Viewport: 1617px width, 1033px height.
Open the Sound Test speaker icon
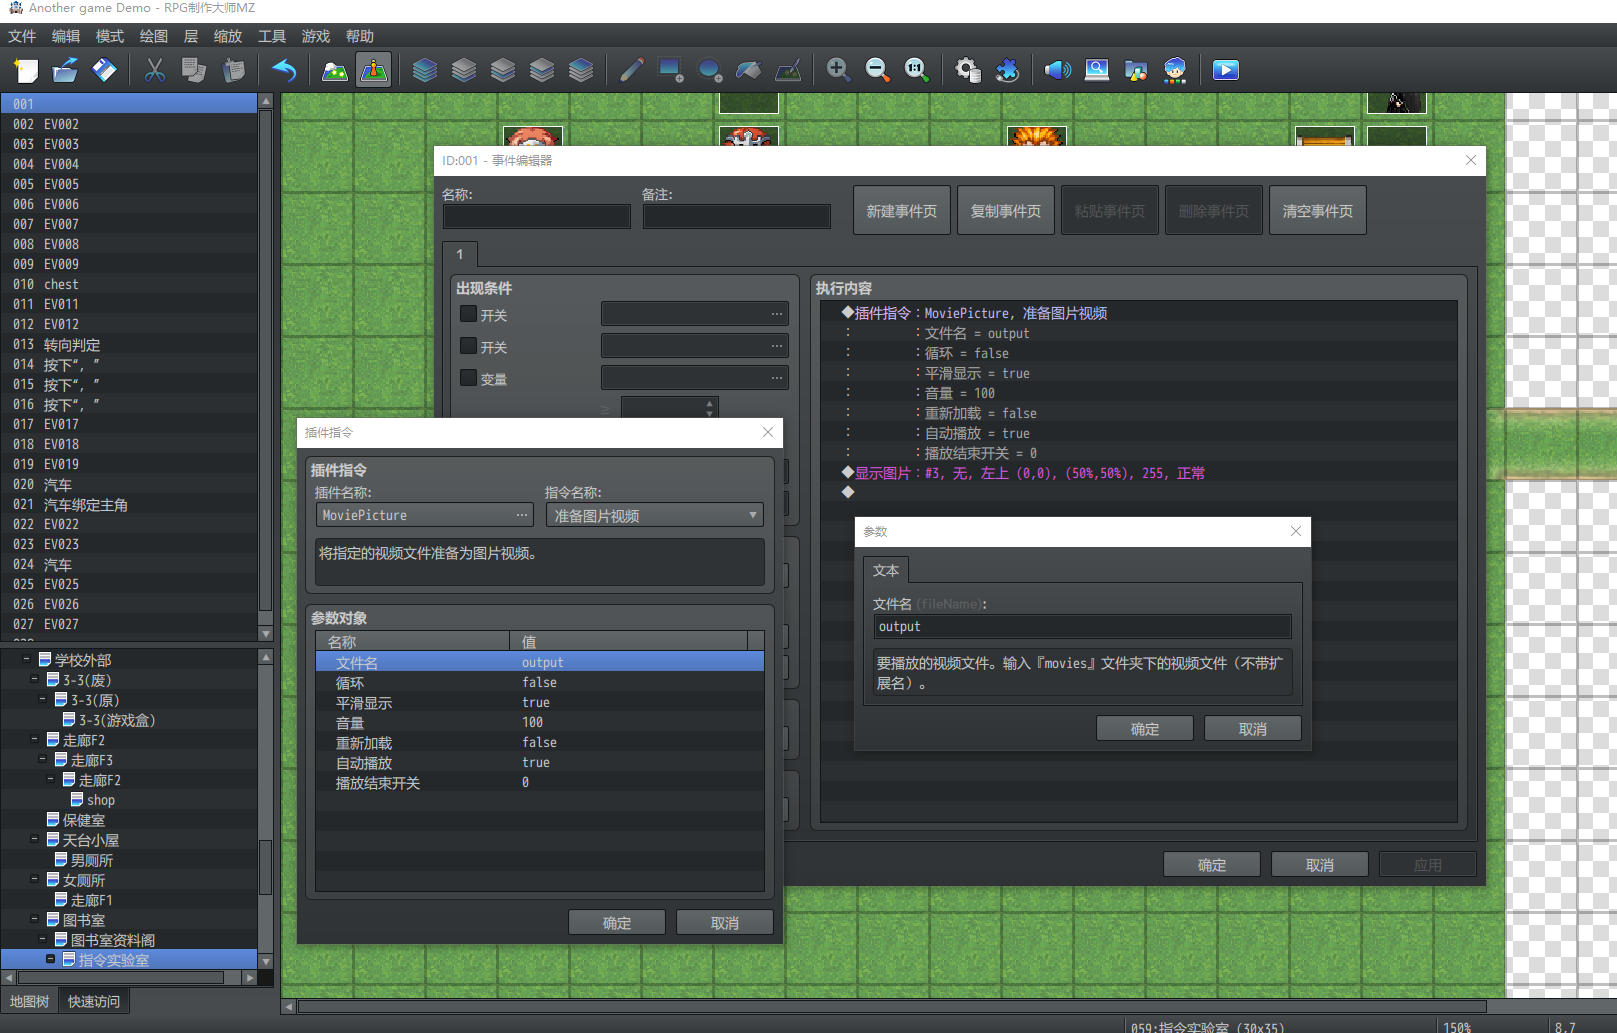(1057, 70)
